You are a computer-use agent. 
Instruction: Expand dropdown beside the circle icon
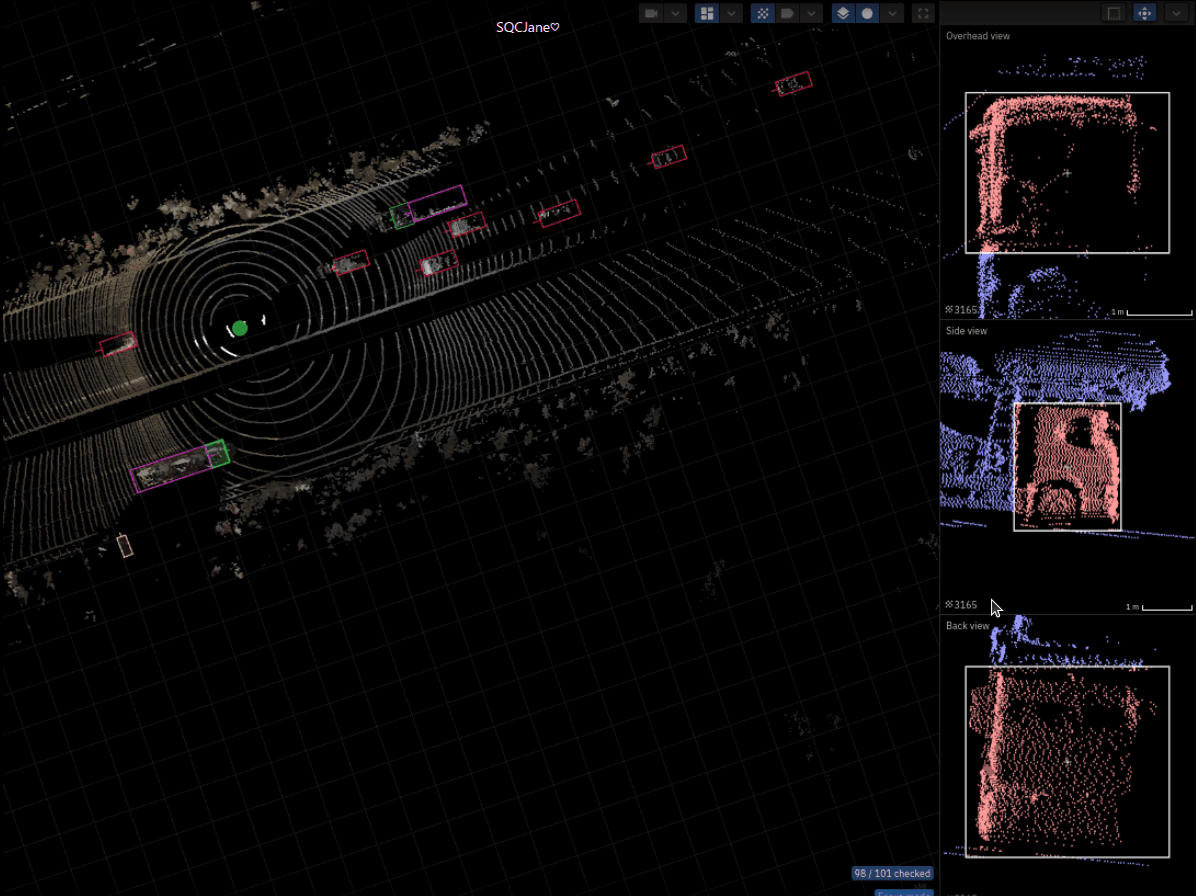pyautogui.click(x=892, y=14)
